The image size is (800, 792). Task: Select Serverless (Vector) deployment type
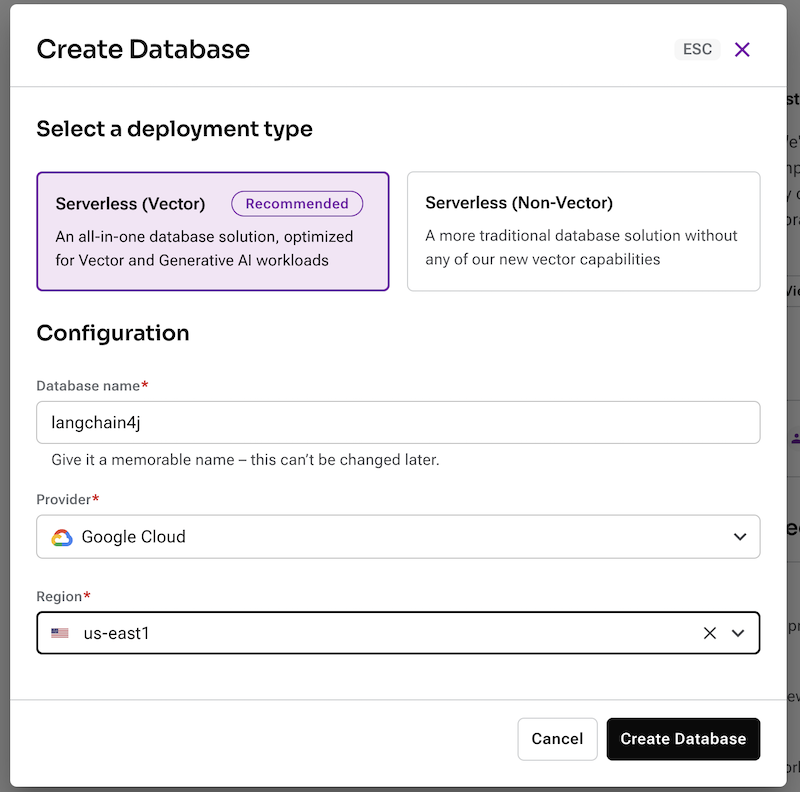[x=212, y=231]
